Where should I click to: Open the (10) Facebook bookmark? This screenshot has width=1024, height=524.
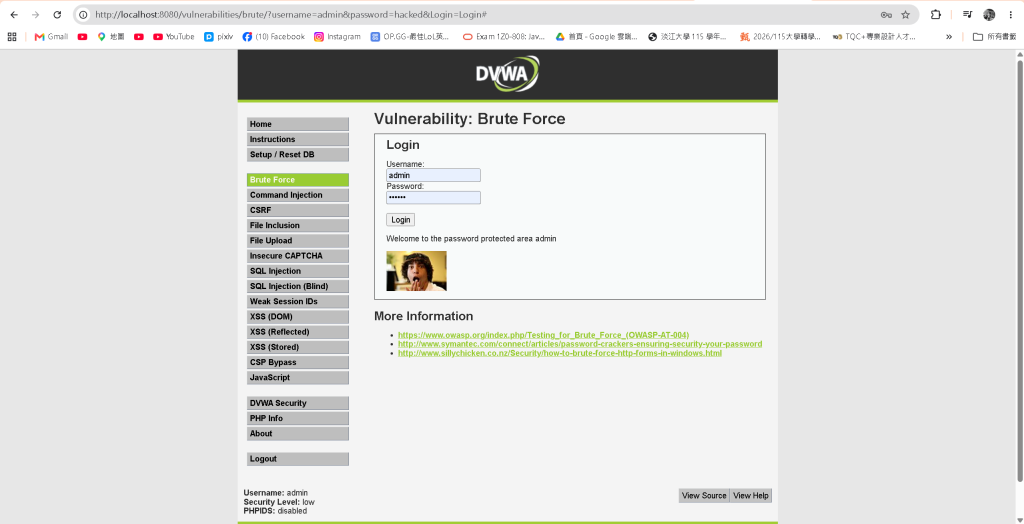[274, 37]
